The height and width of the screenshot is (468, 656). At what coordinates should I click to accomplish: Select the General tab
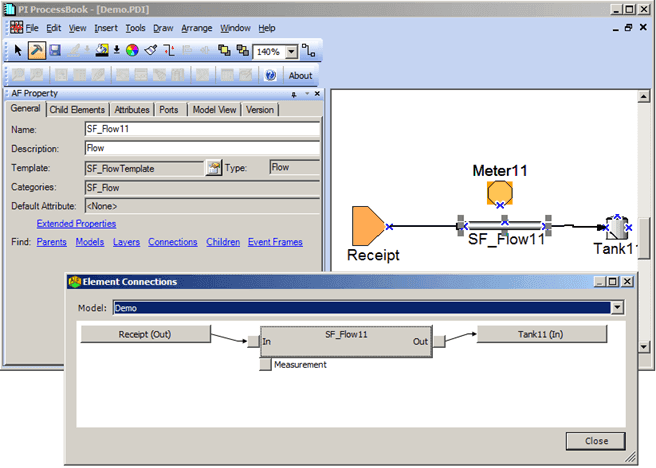26,108
